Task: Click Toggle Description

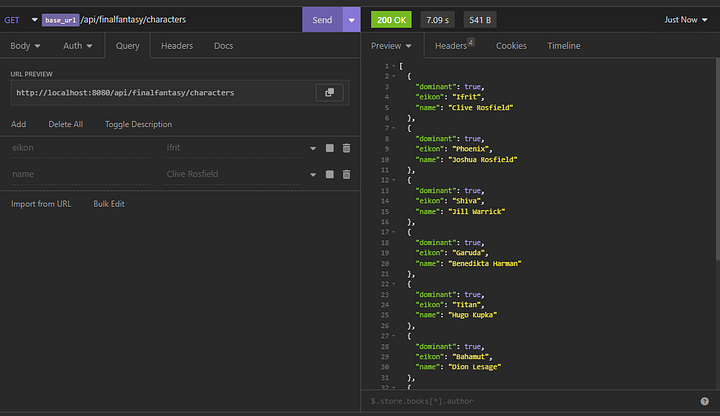Action: (138, 124)
